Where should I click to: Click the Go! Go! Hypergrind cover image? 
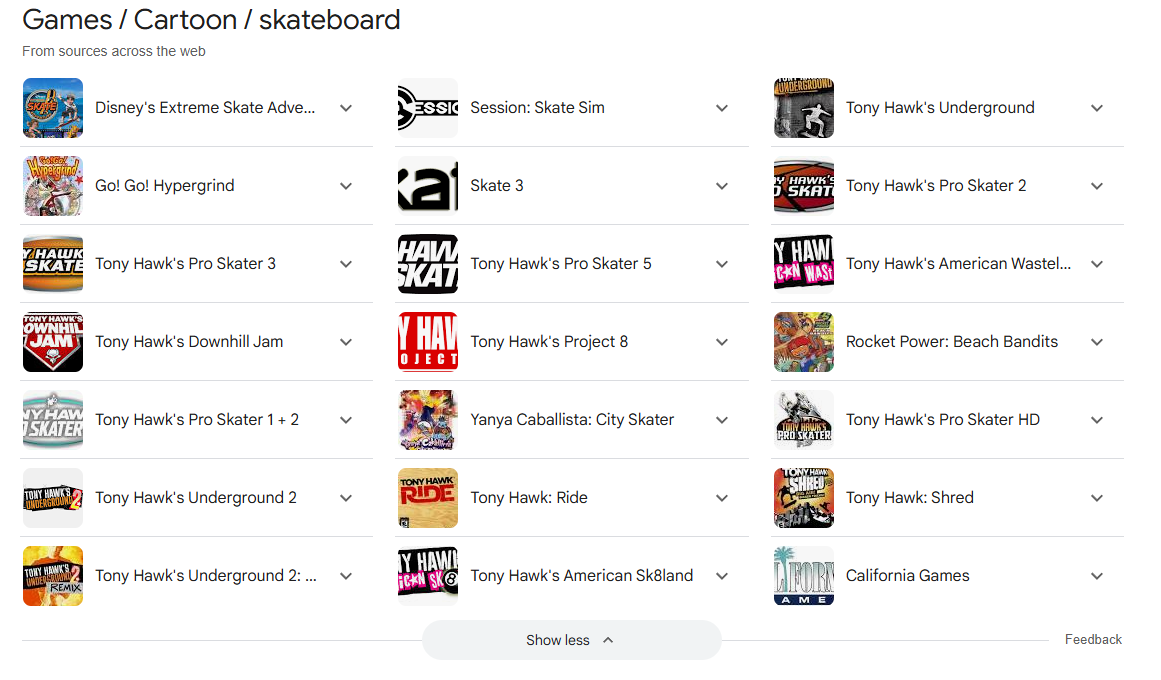pyautogui.click(x=52, y=186)
